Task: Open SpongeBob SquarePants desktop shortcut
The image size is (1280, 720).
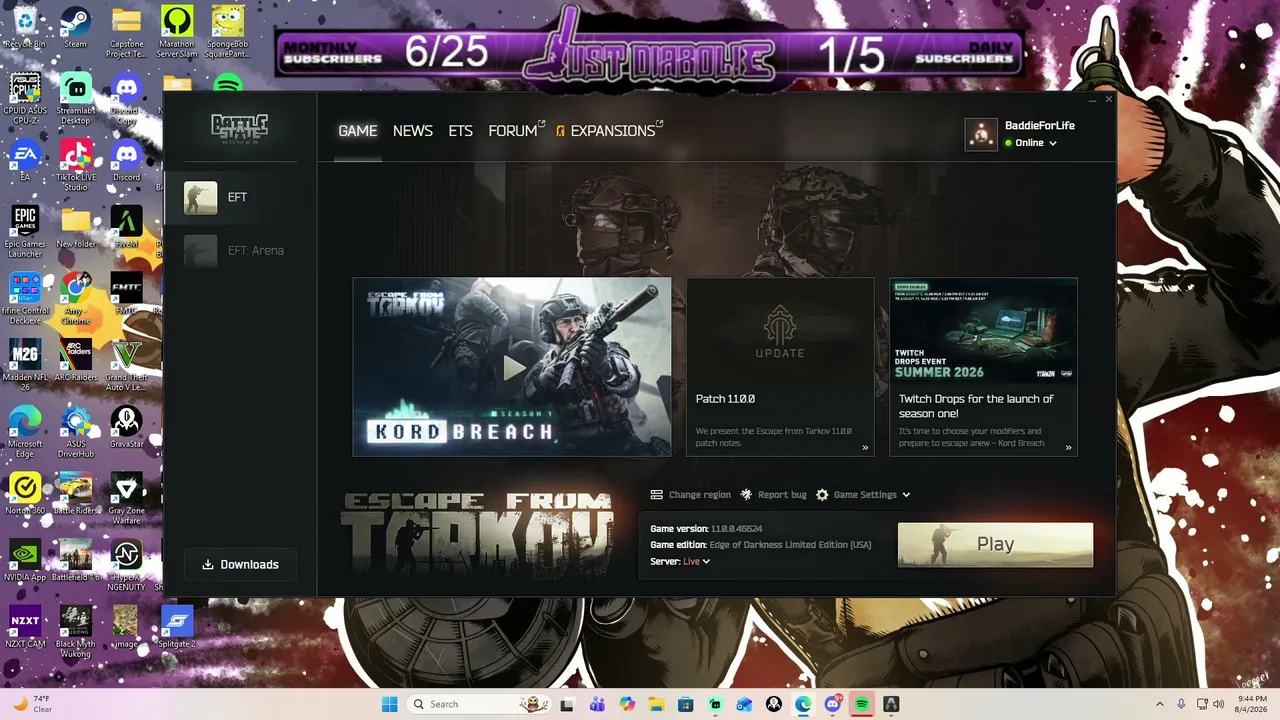Action: pos(227,32)
